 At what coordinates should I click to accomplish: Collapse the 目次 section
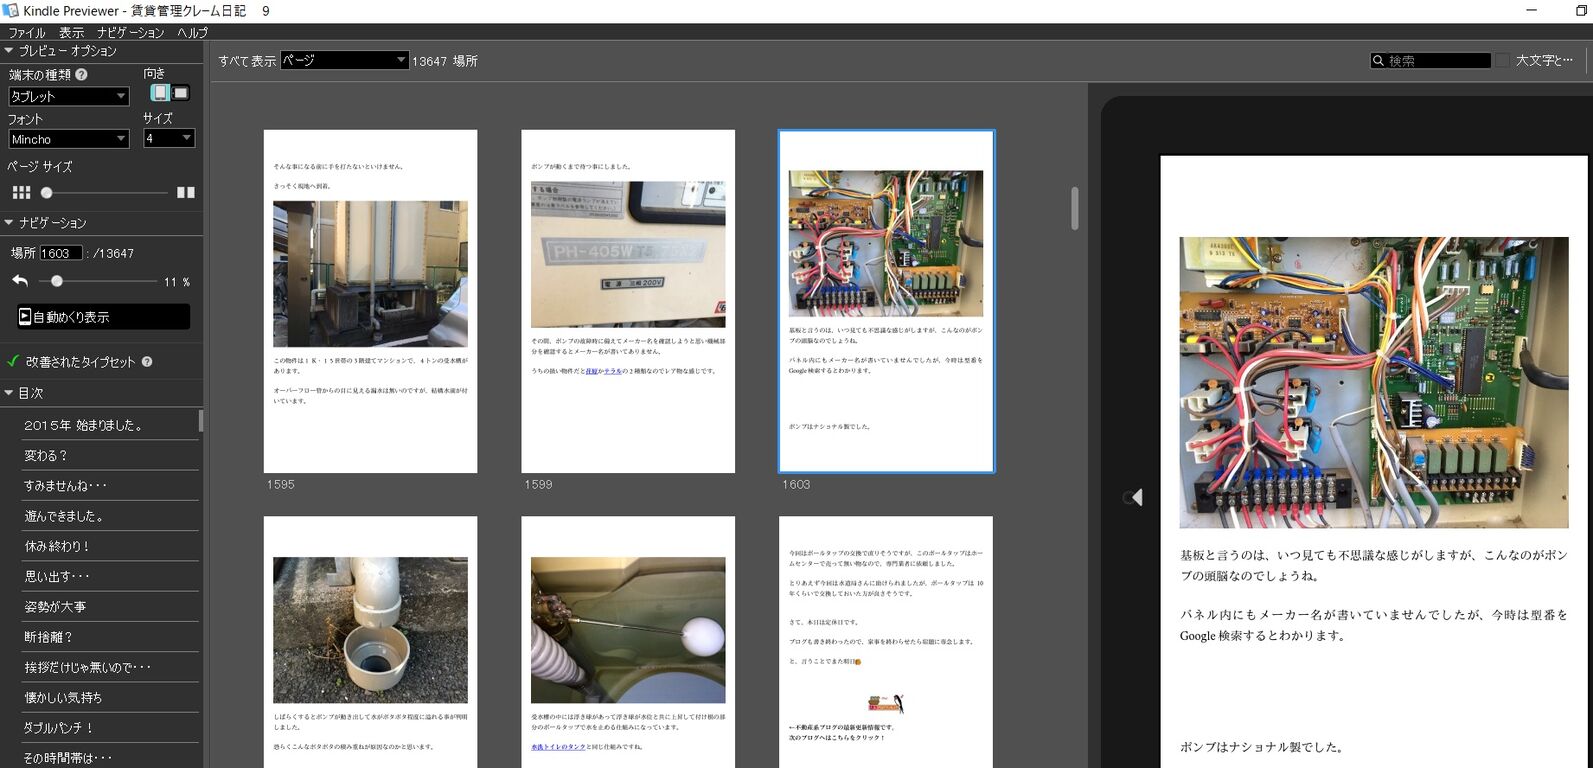(9, 393)
